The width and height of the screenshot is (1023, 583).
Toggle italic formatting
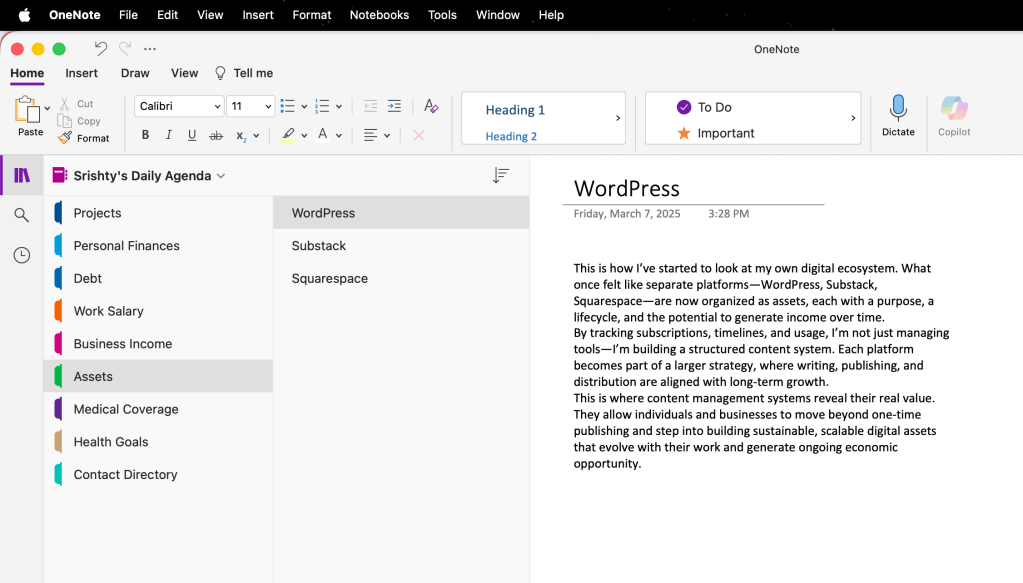(168, 135)
